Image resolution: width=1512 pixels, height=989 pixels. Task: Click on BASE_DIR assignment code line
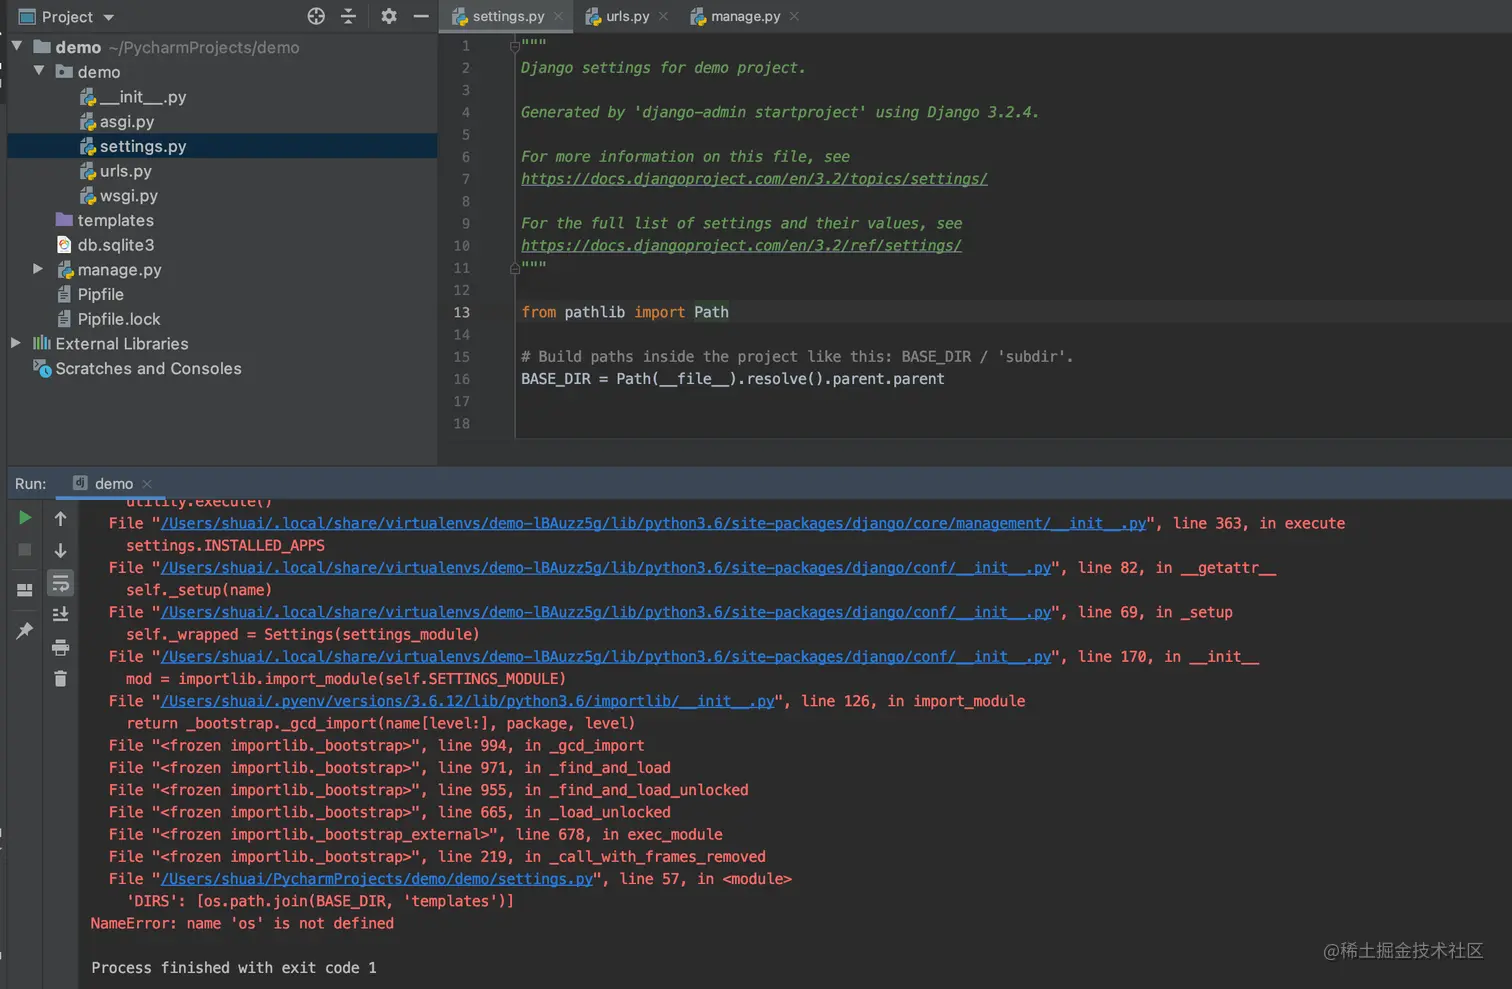click(733, 379)
